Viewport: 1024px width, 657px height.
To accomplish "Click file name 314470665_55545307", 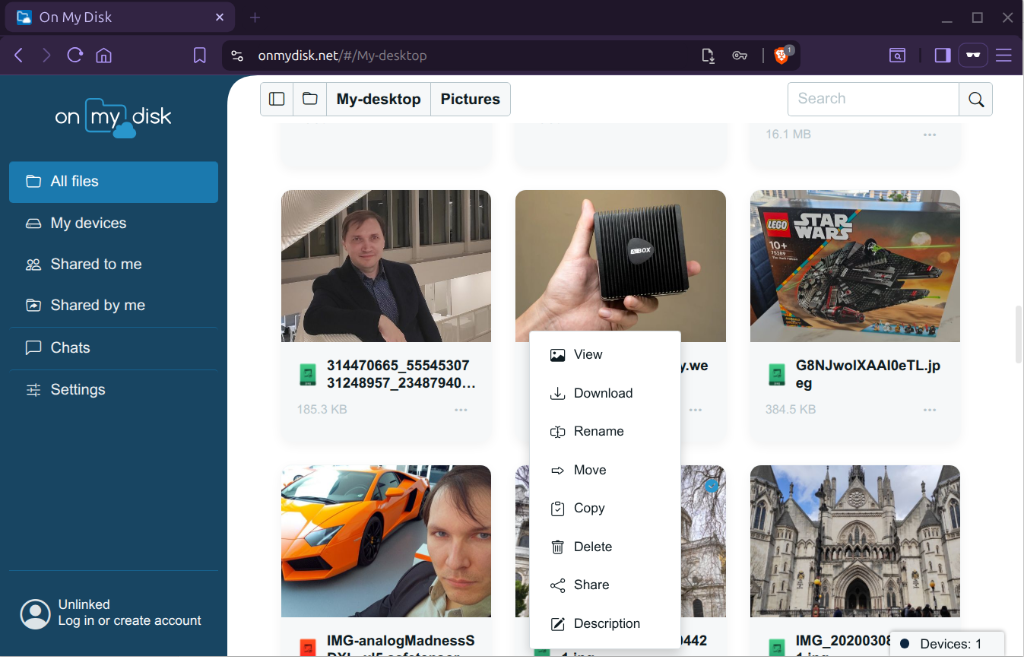I will pos(401,374).
